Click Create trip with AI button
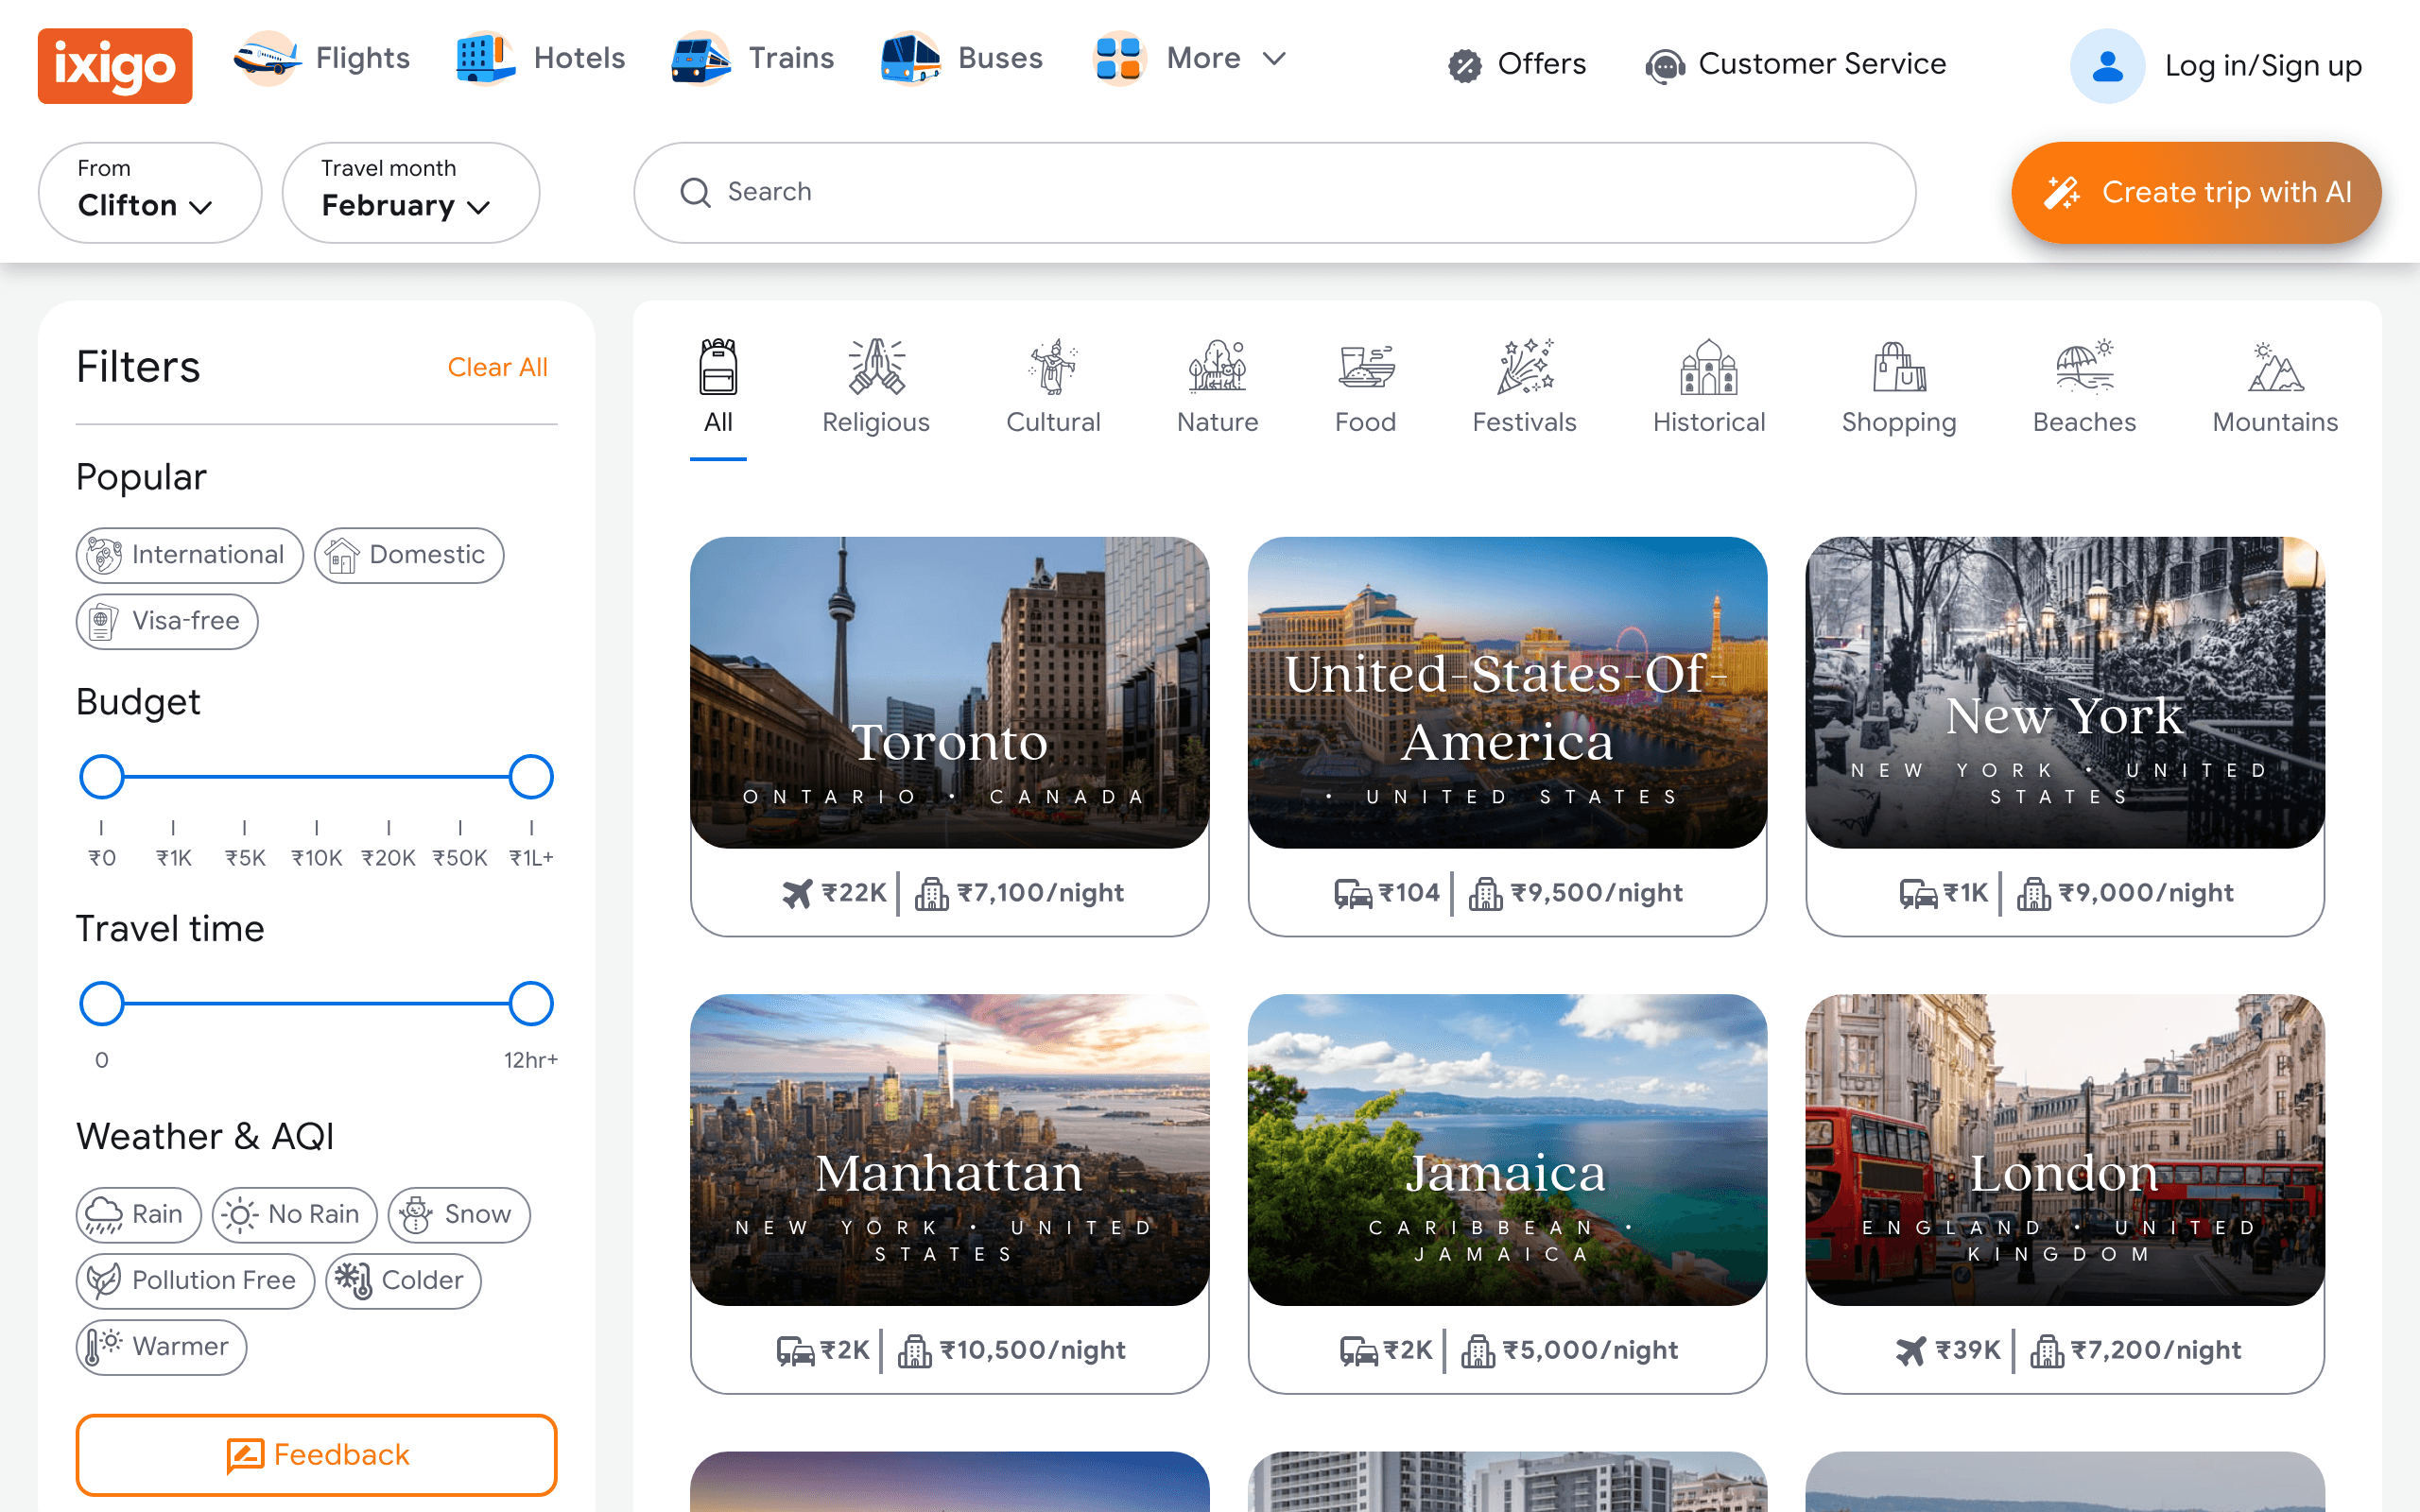This screenshot has height=1512, width=2420. [x=2196, y=192]
